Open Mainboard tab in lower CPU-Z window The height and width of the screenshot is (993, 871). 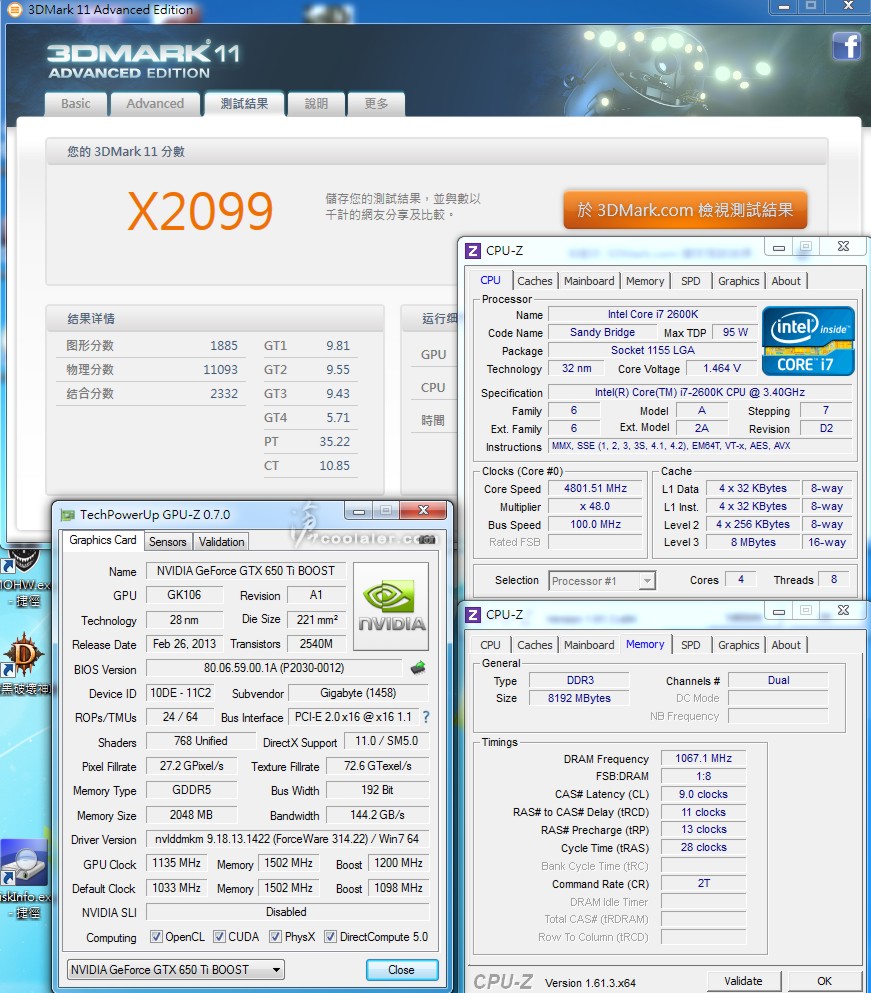coord(589,645)
